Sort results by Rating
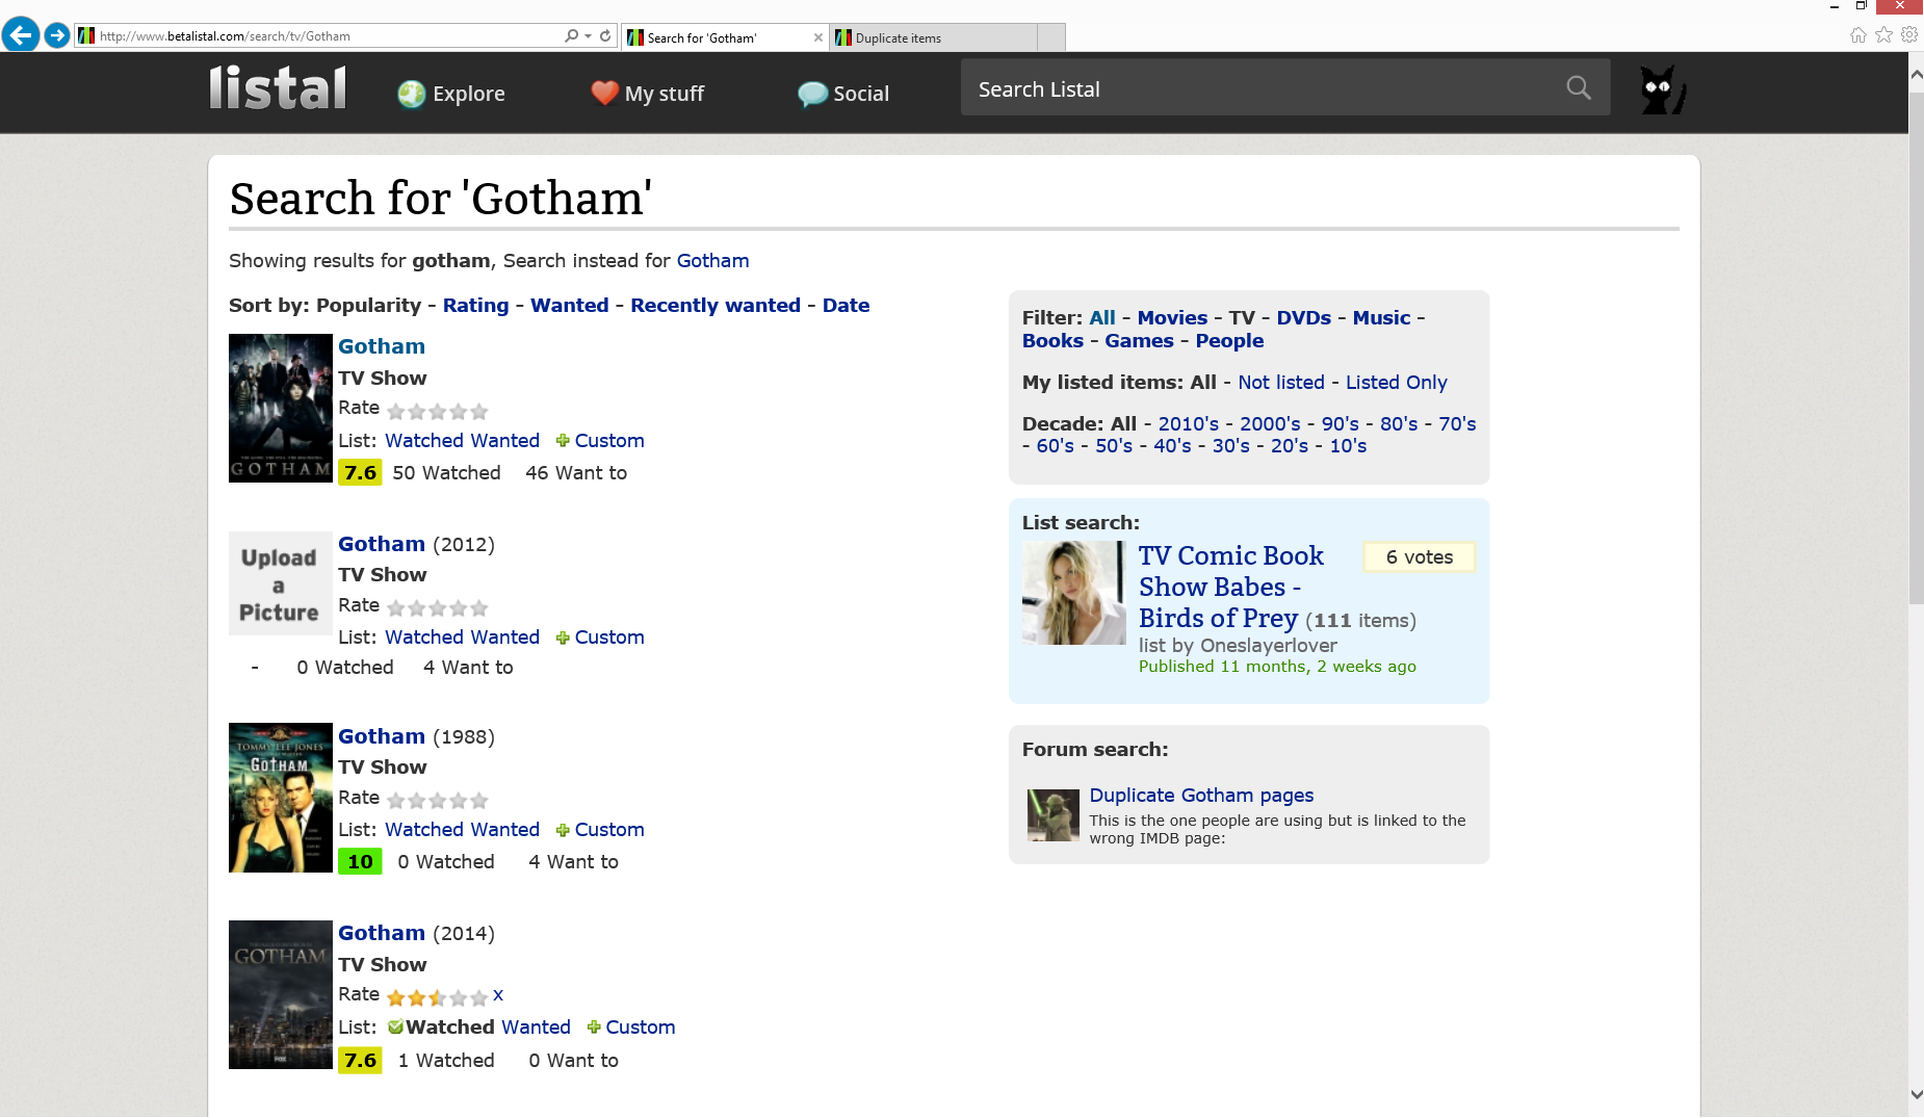The width and height of the screenshot is (1924, 1118). 476,306
